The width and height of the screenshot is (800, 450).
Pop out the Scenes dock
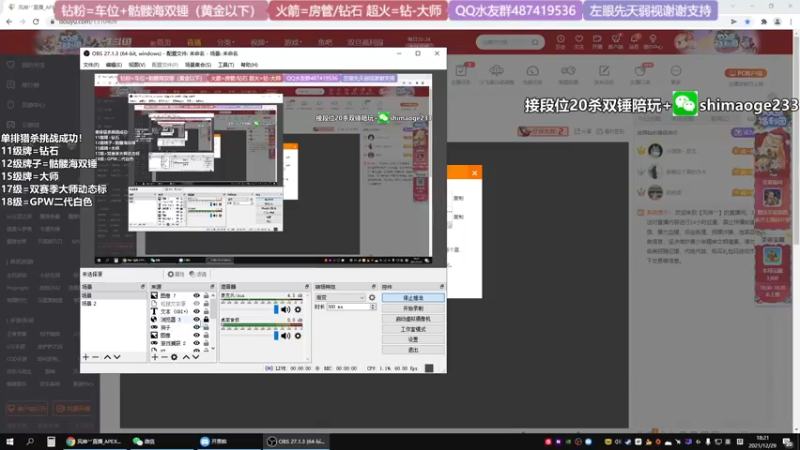(x=142, y=287)
